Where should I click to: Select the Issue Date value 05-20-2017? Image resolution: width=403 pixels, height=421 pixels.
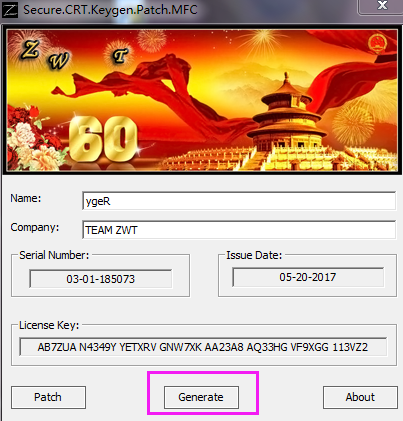308,277
